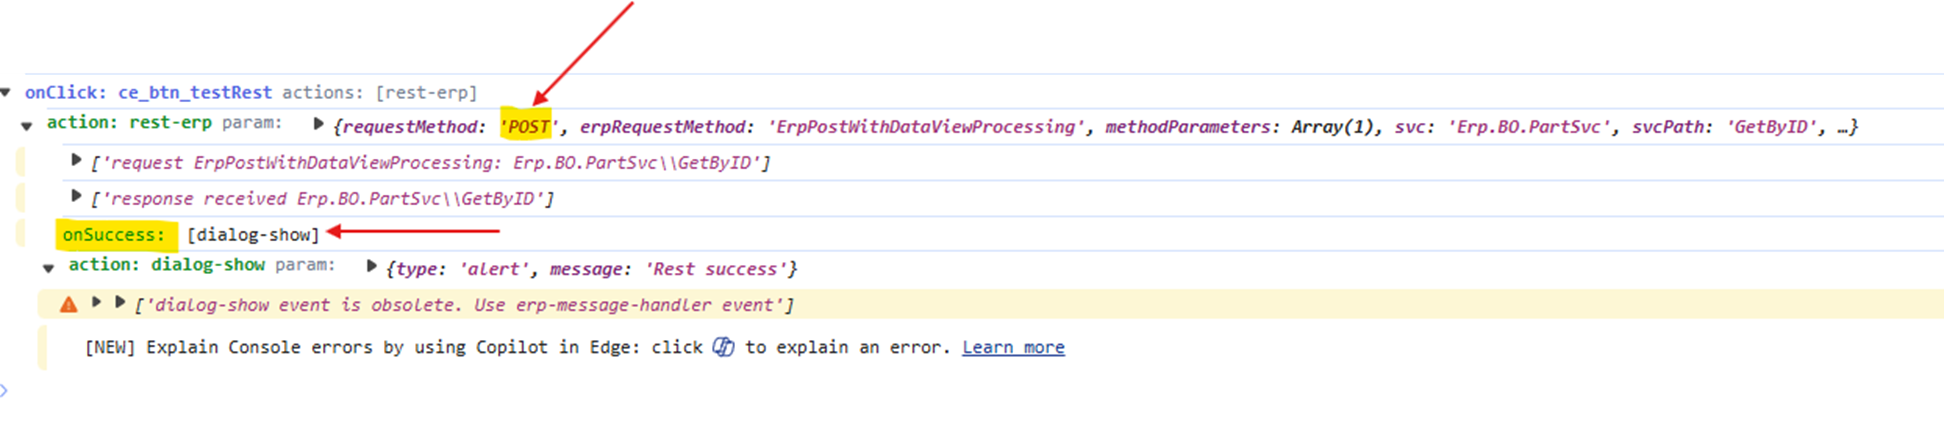Click the svc property value 'Erp.BO.PartSvc'
Screen dimensions: 1944x425
pyautogui.click(x=1529, y=127)
